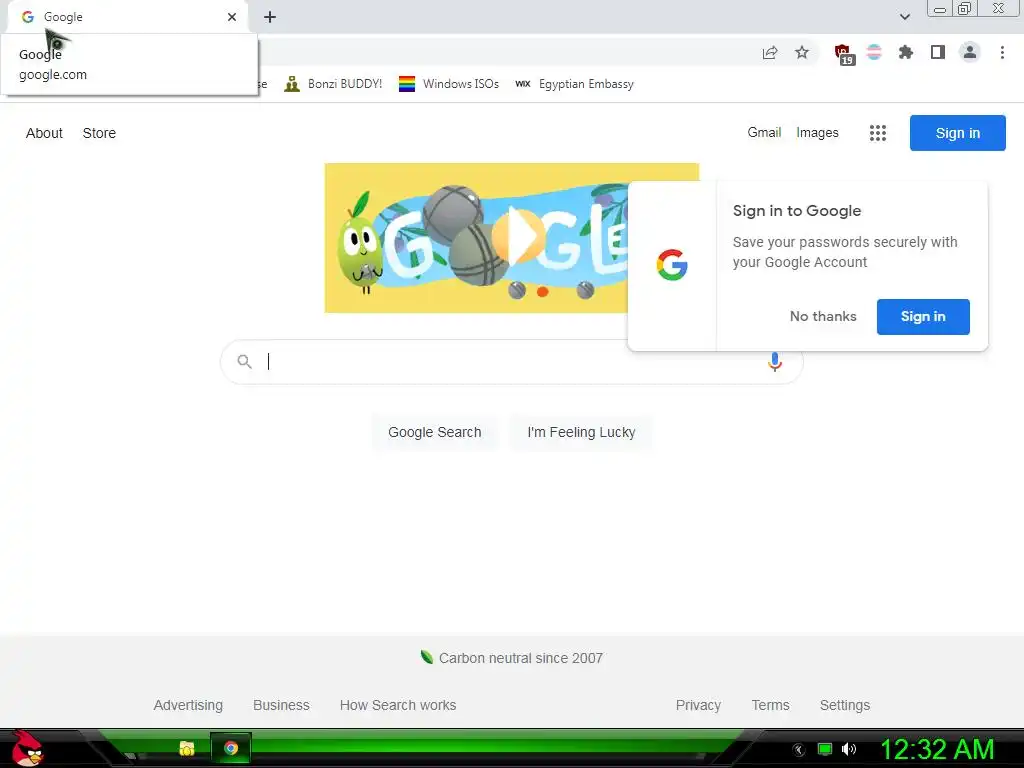Screen dimensions: 1024x768
Task: Open the red shield extension with badge 19
Action: [844, 54]
